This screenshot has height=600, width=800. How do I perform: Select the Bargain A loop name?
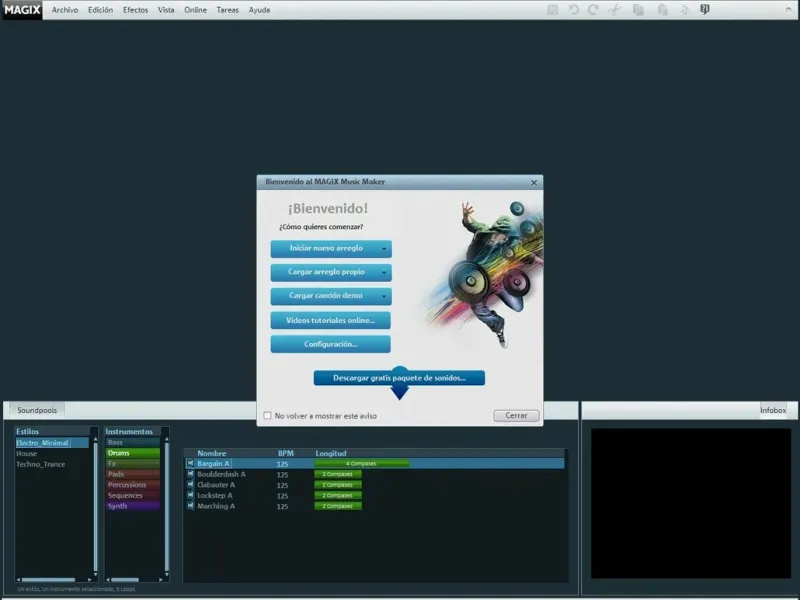[x=213, y=463]
